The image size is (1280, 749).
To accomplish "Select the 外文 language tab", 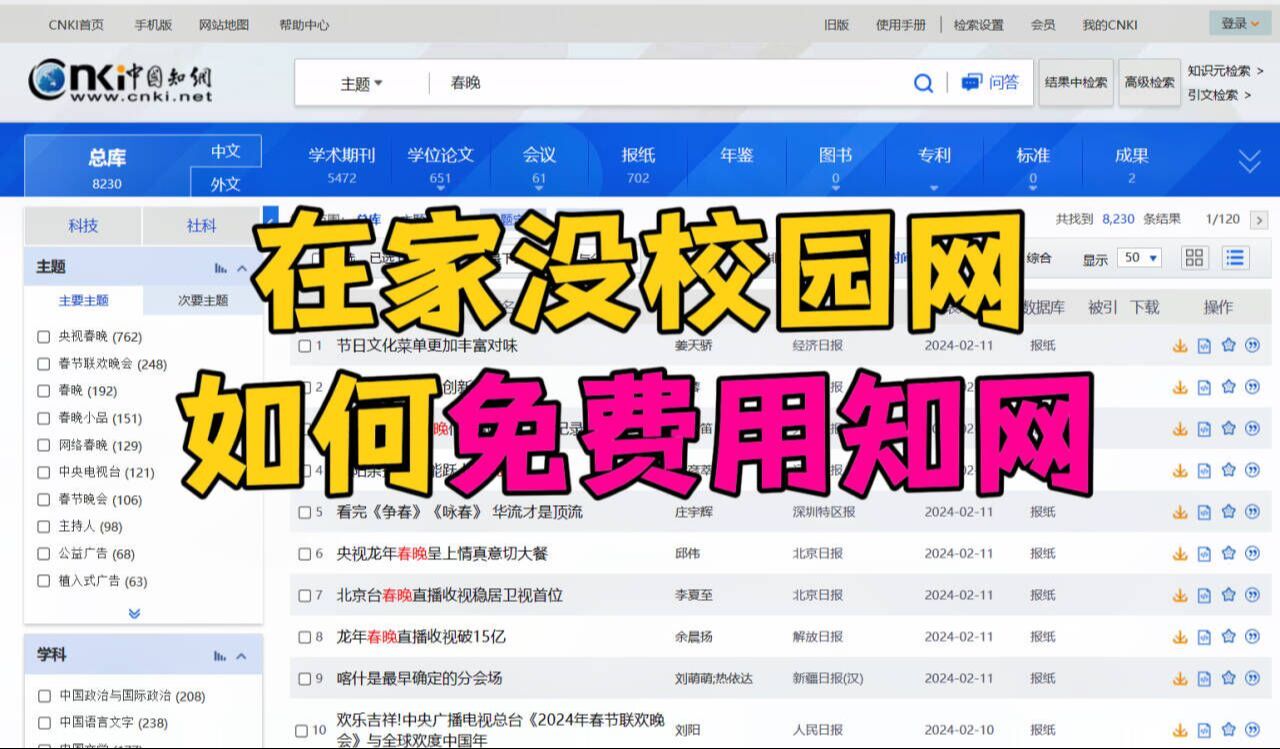I will 226,184.
